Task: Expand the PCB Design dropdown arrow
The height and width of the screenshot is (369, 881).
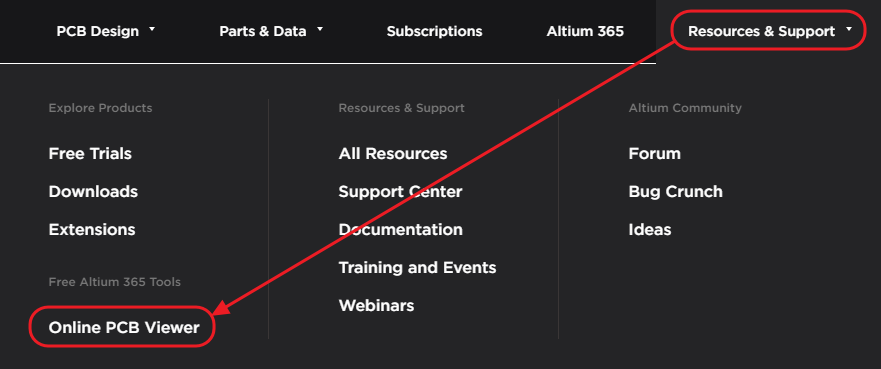Action: 152,28
